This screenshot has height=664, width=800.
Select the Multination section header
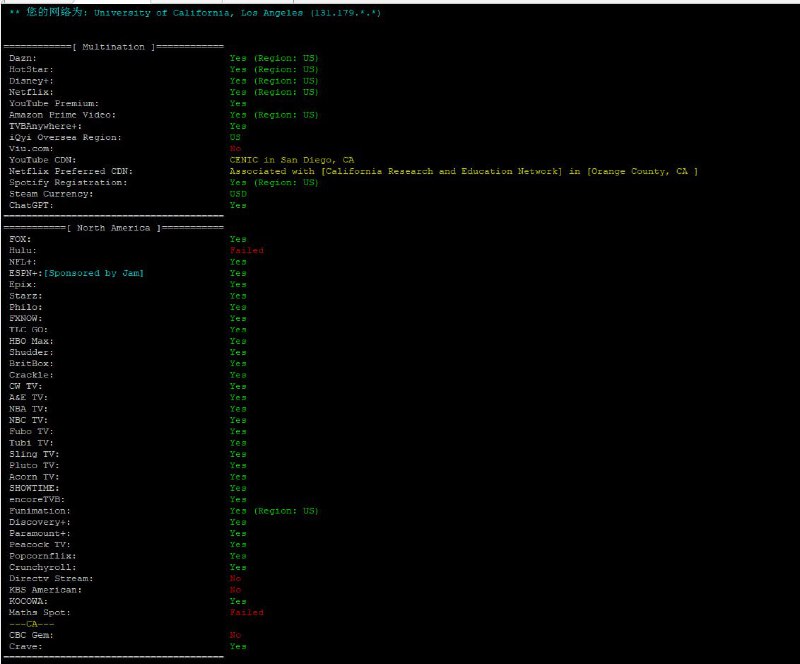(x=113, y=47)
